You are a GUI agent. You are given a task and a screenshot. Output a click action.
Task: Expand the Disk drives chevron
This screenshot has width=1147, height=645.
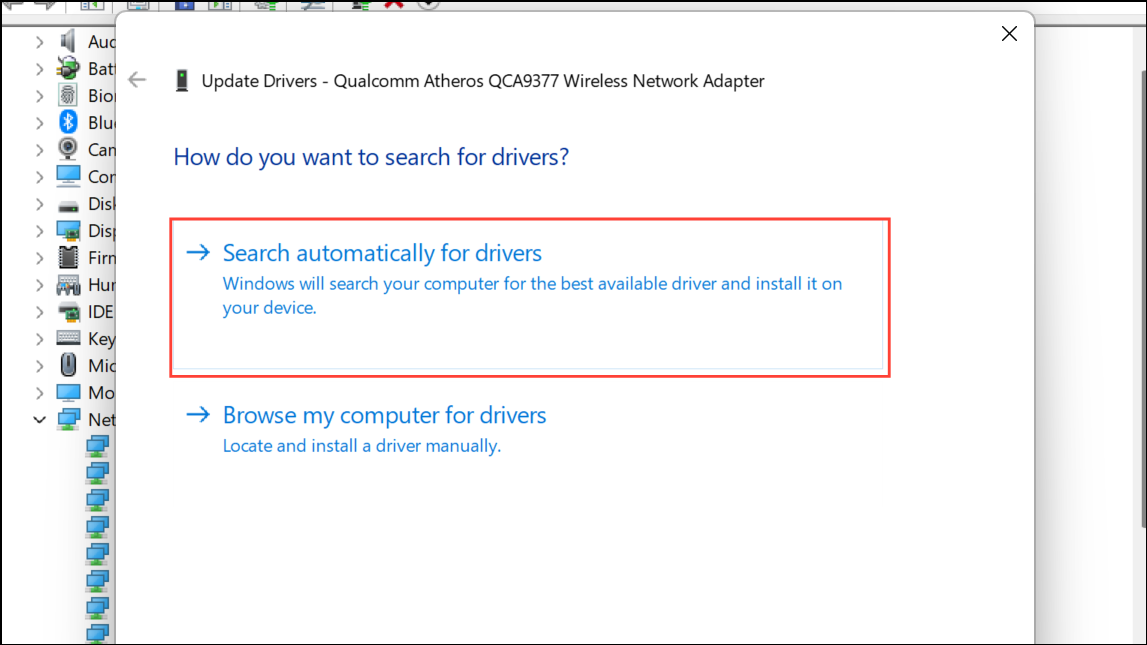(x=40, y=204)
